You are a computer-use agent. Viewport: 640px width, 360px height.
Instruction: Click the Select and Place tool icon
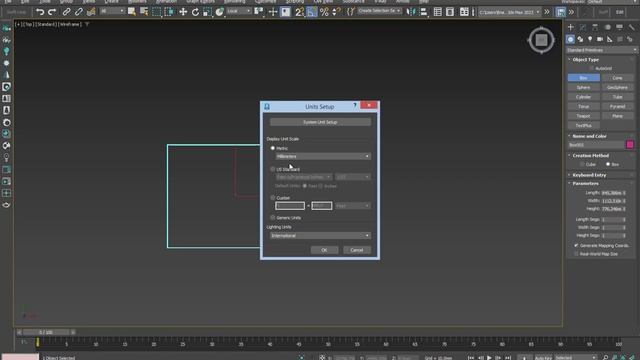coord(220,12)
